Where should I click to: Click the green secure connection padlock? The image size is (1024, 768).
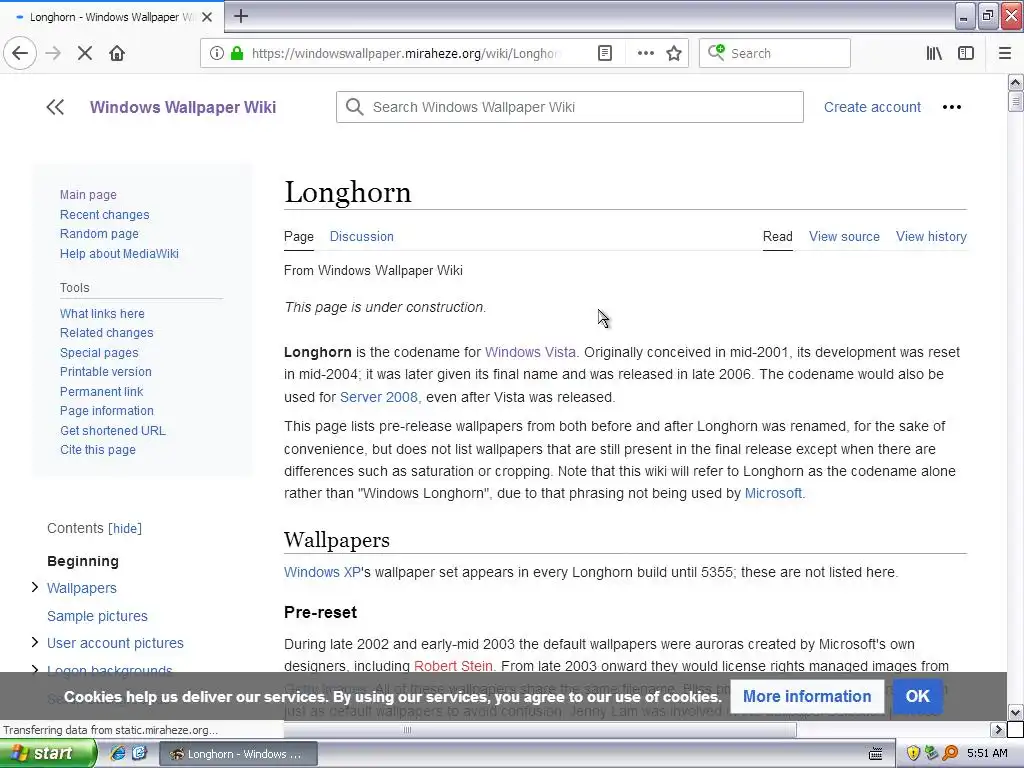click(237, 53)
